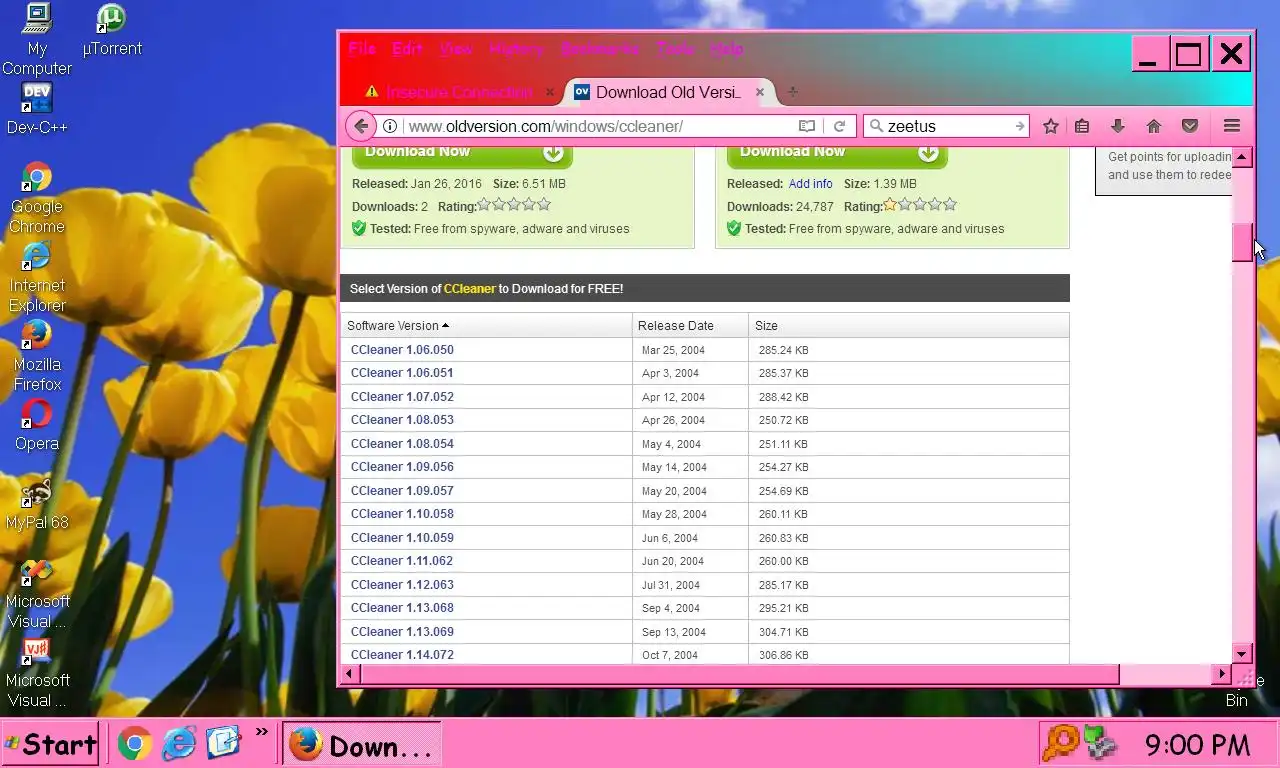Launch Internet Explorer from taskbar quick launch
The image size is (1280, 768).
tap(179, 743)
